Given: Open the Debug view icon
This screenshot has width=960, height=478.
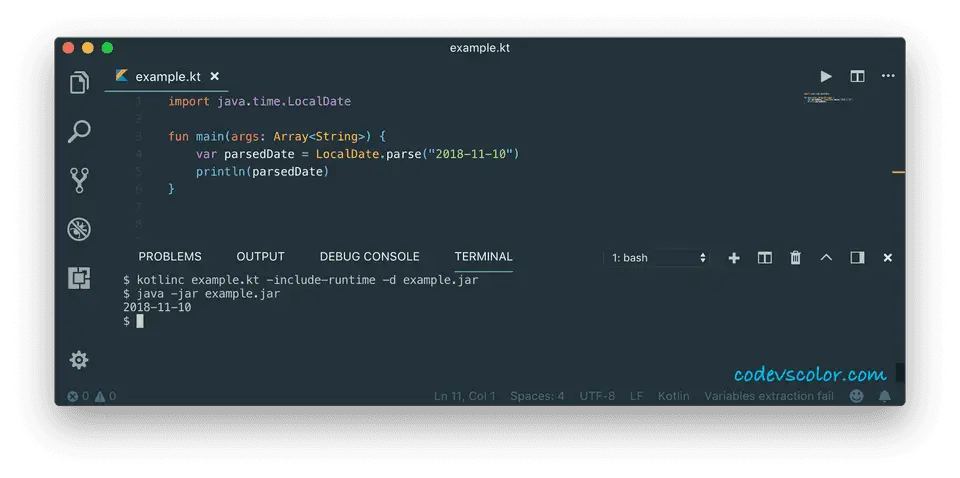Looking at the screenshot, I should coord(79,230).
